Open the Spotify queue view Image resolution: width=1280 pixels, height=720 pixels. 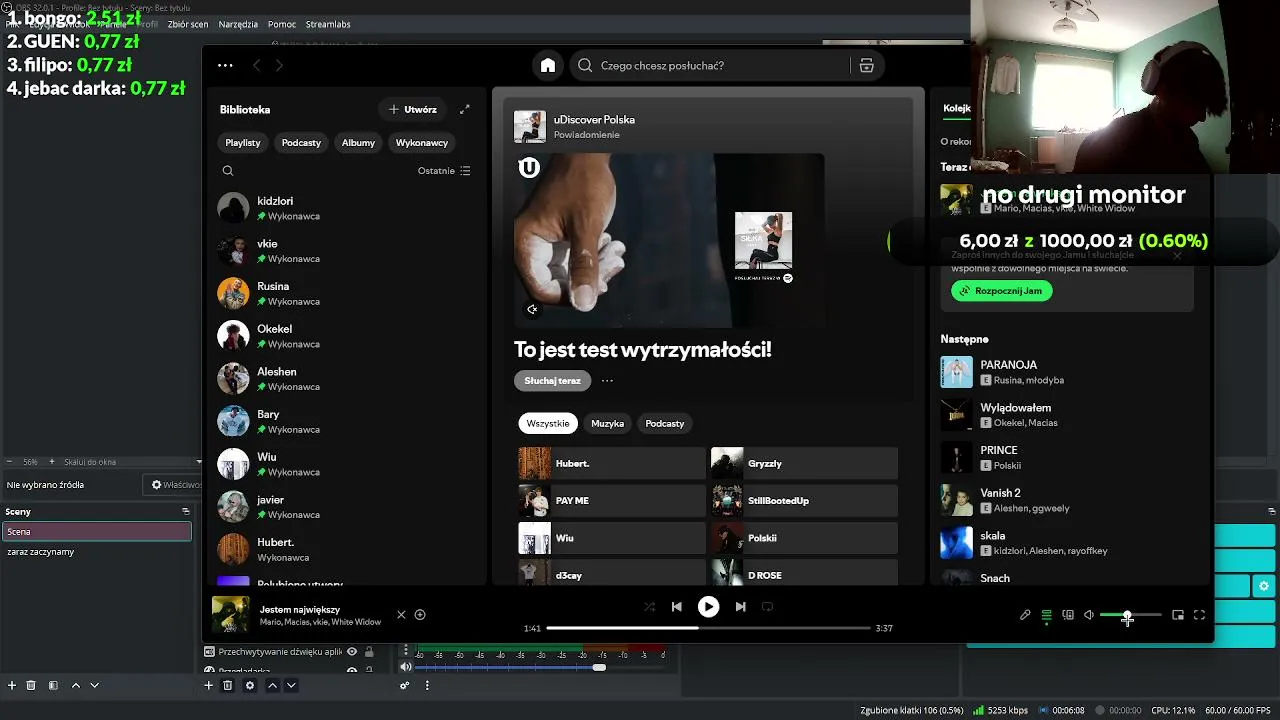pos(1046,615)
